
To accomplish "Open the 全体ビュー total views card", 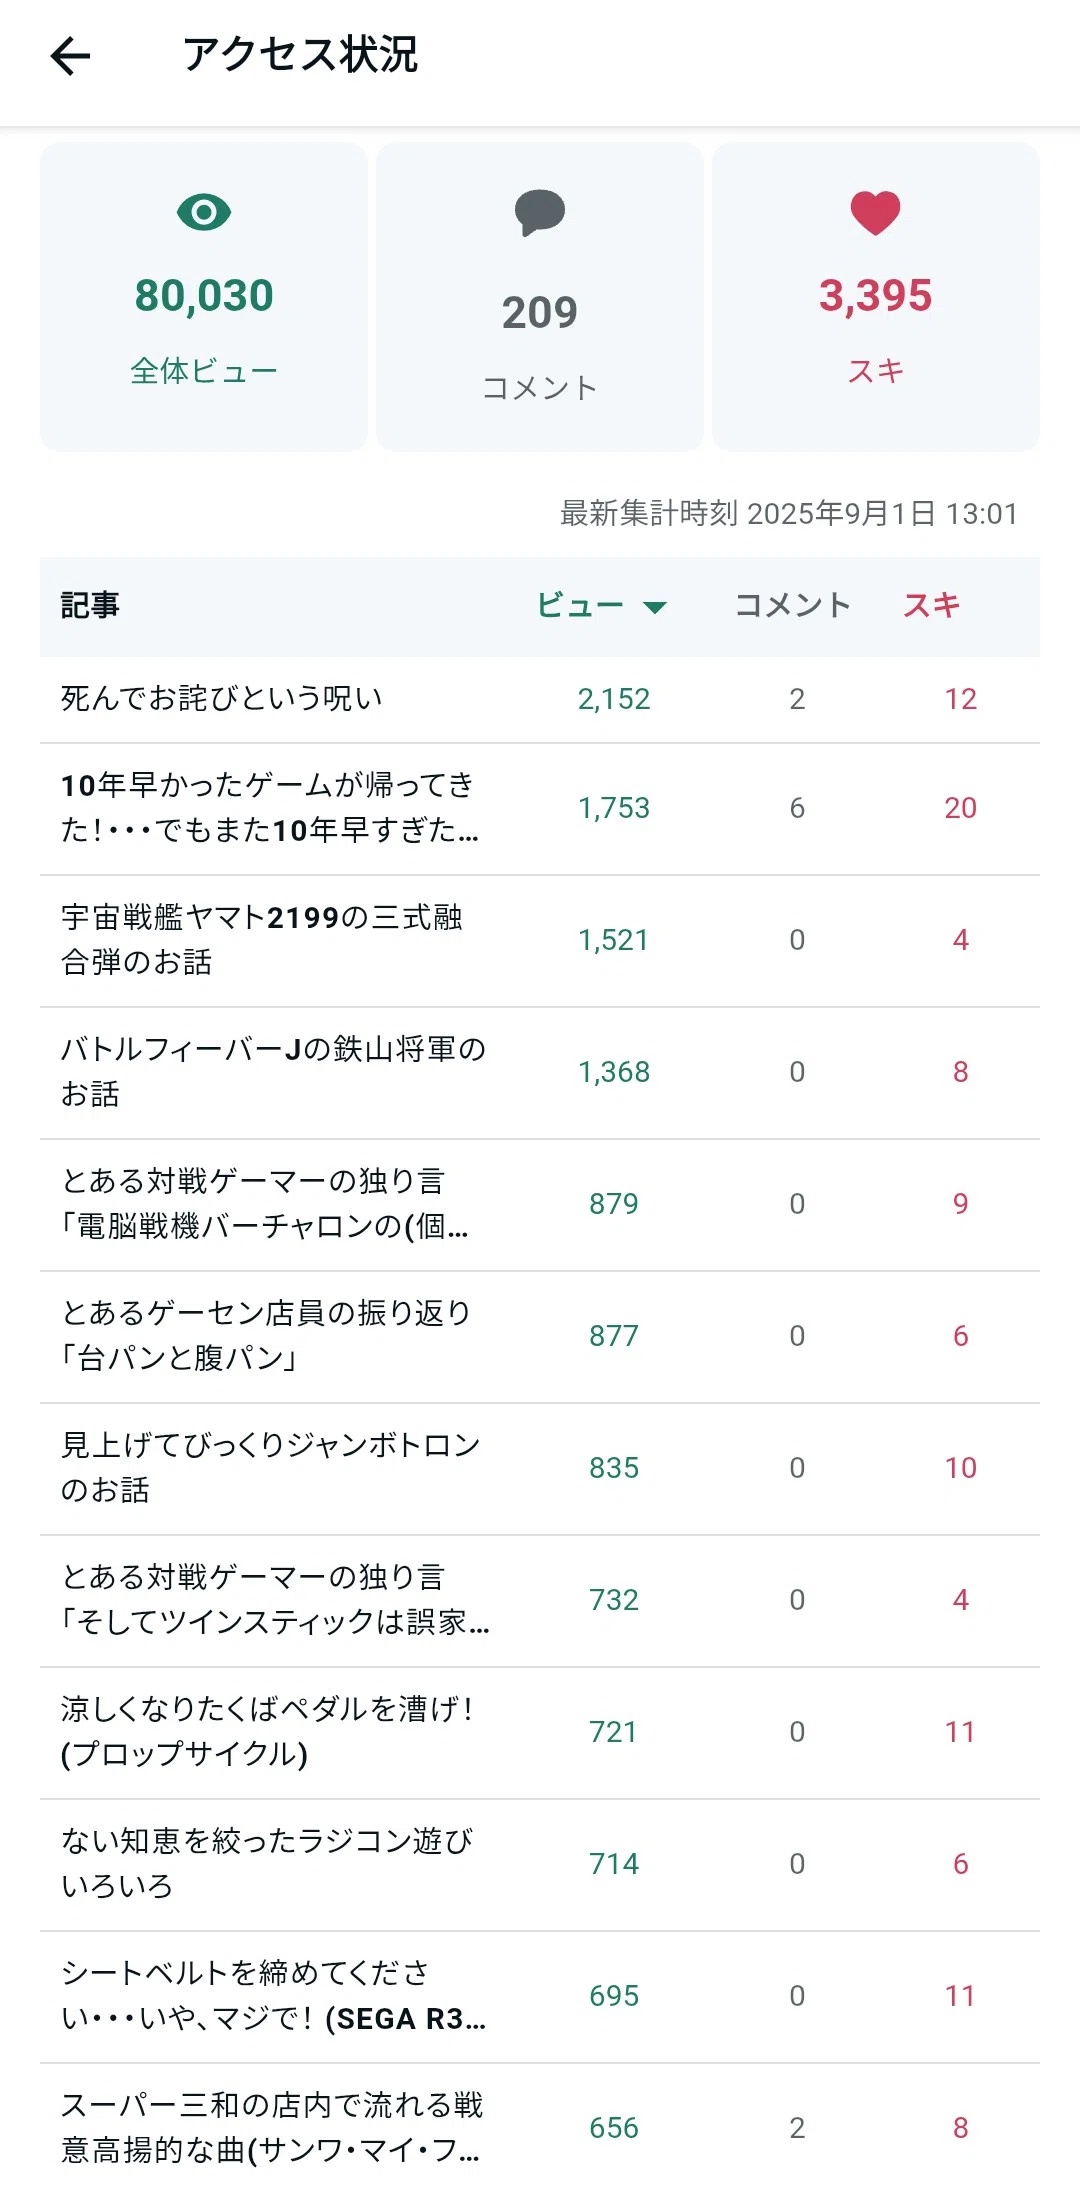I will click(x=204, y=297).
